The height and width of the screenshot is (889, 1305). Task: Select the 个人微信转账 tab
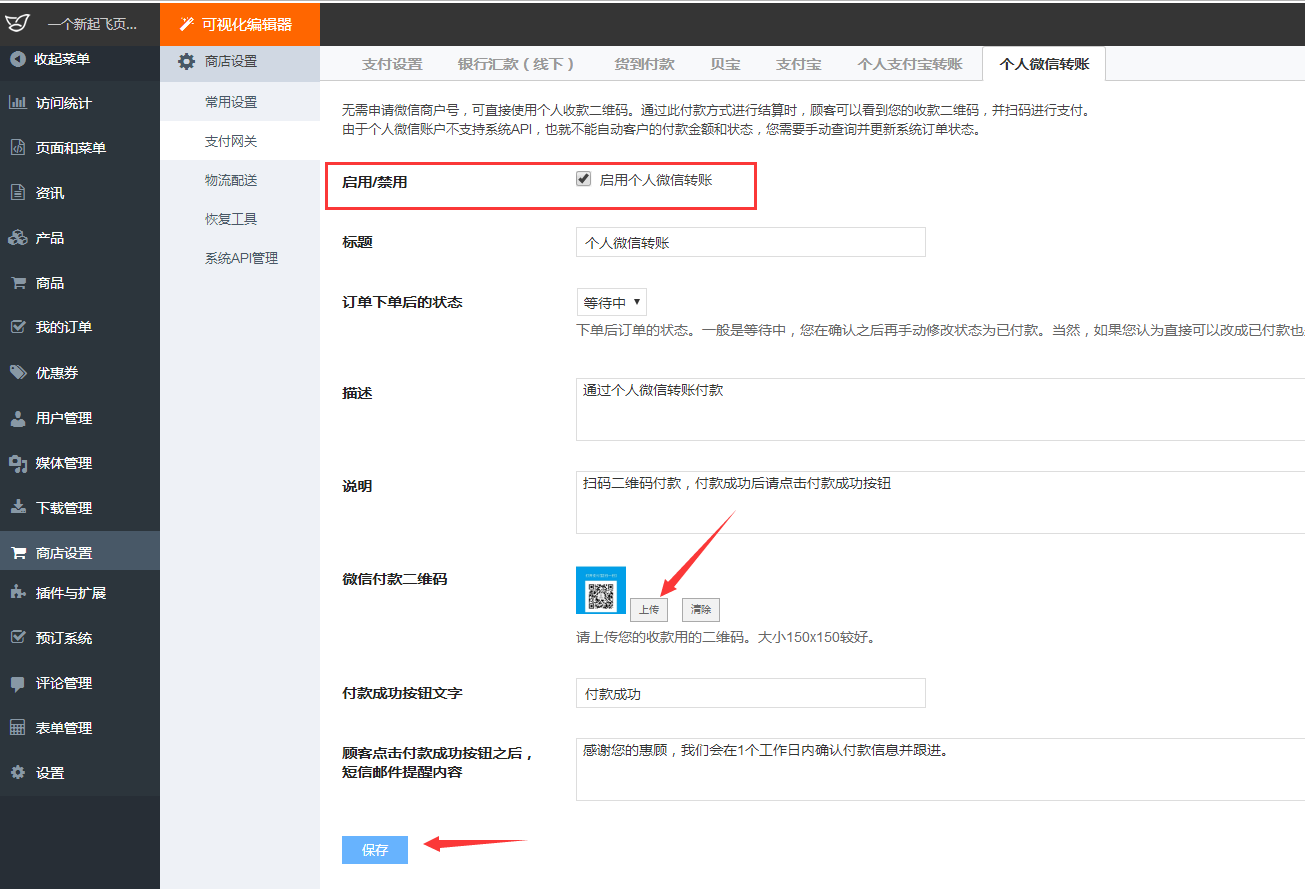point(1044,64)
